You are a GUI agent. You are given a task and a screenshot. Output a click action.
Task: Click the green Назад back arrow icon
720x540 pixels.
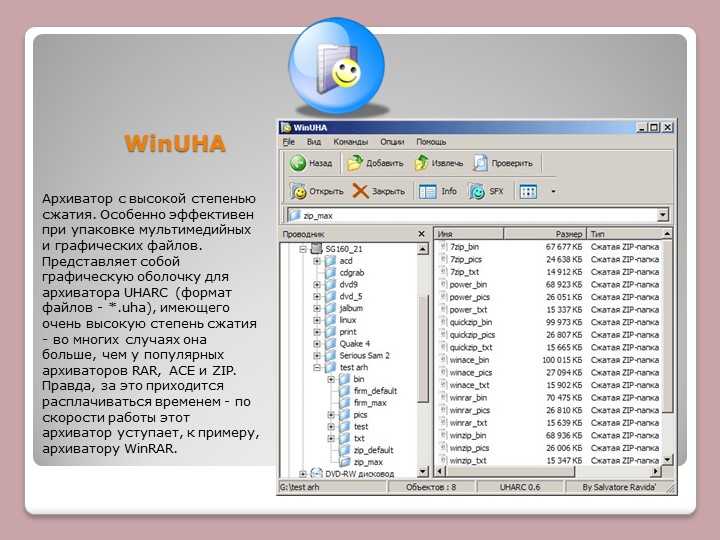pos(298,163)
